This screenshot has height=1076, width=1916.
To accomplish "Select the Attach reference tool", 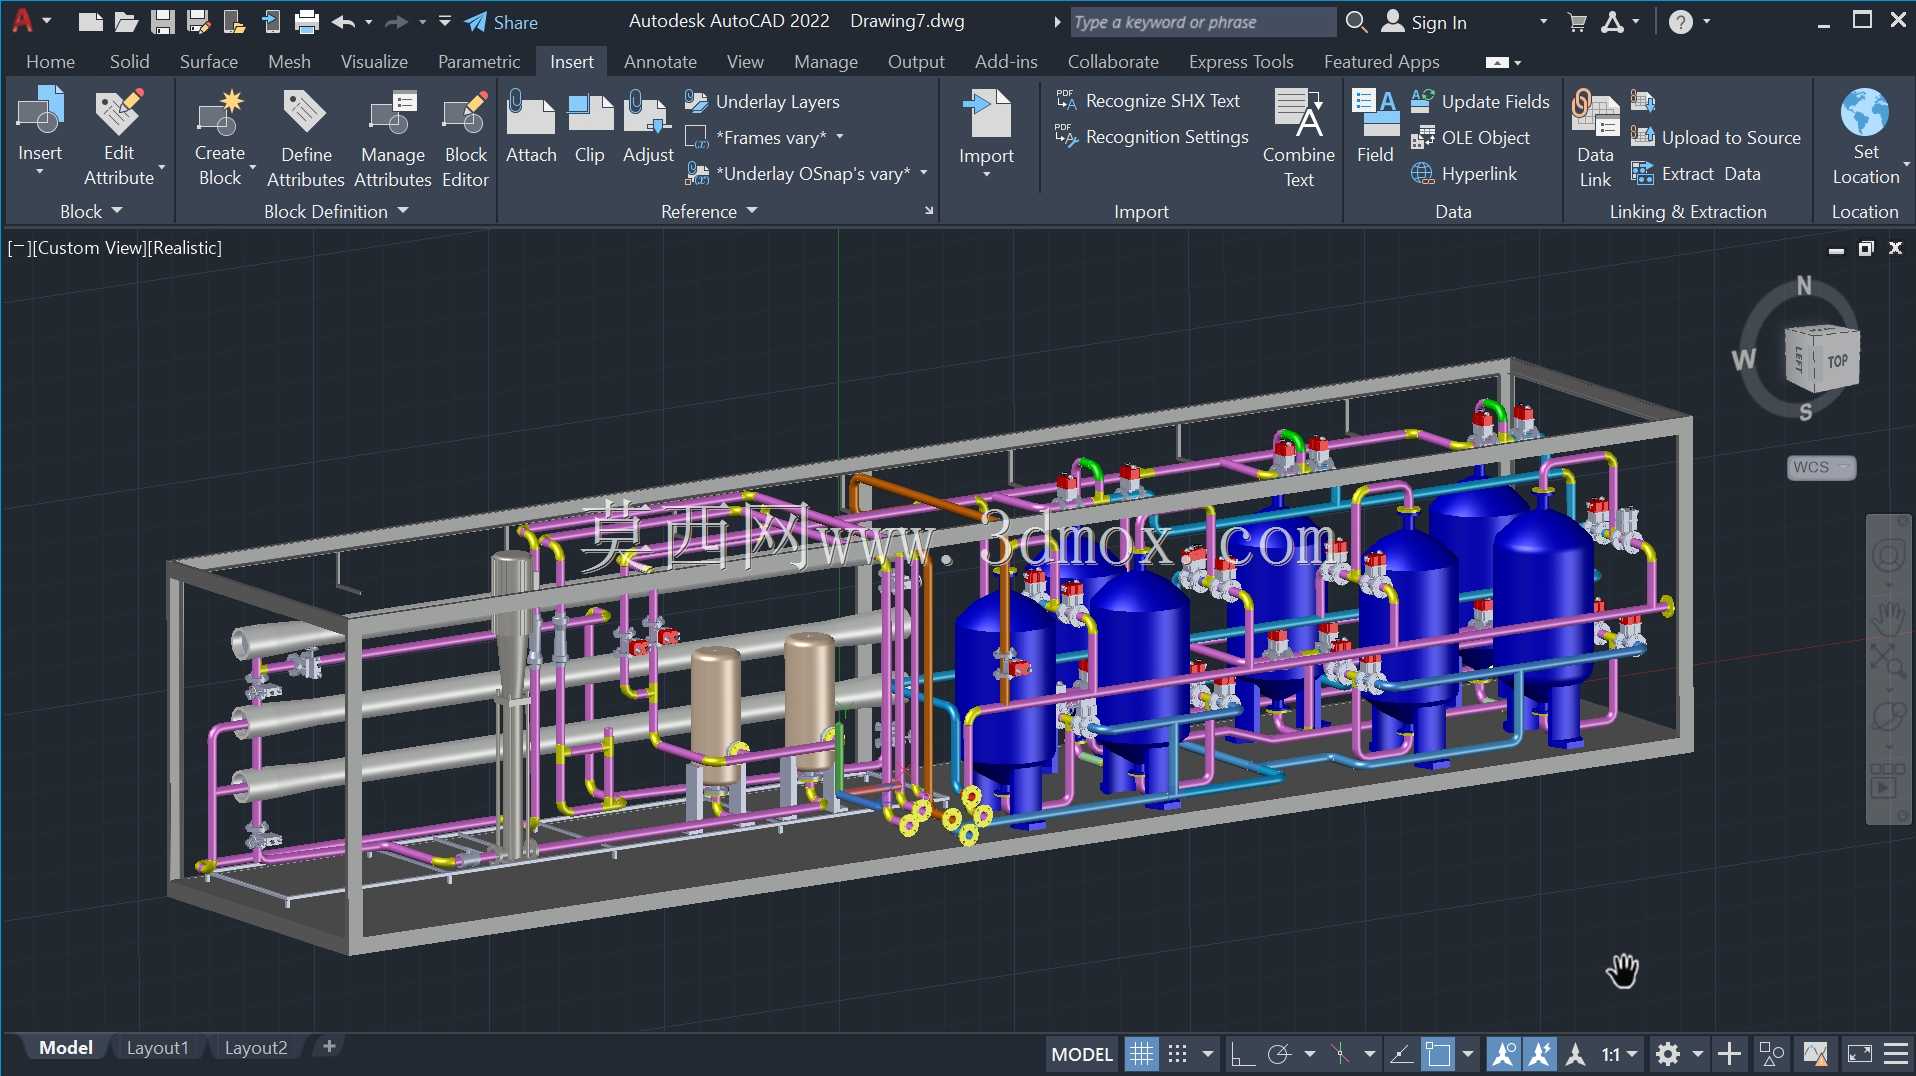I will click(531, 127).
